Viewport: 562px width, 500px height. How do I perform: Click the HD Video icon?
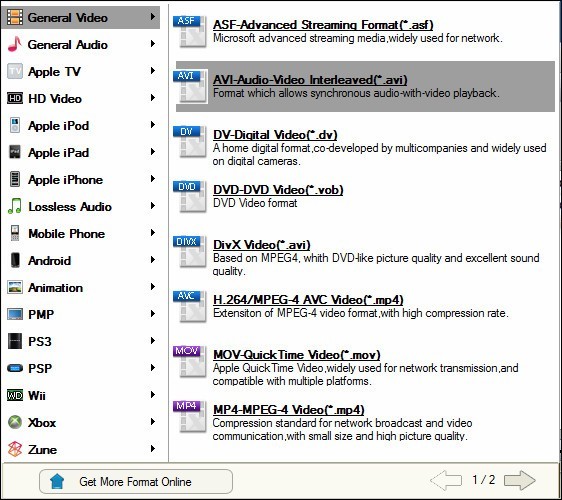(x=15, y=98)
